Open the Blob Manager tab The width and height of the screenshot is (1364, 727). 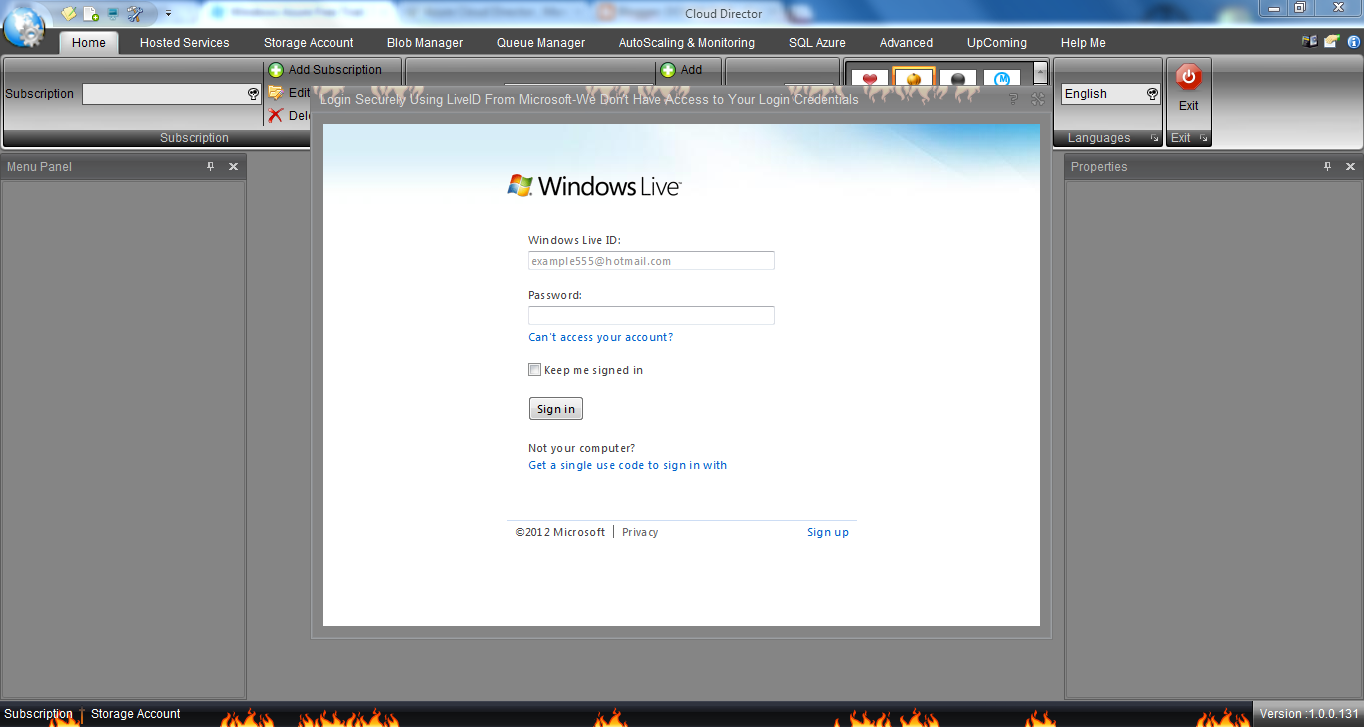tap(425, 43)
